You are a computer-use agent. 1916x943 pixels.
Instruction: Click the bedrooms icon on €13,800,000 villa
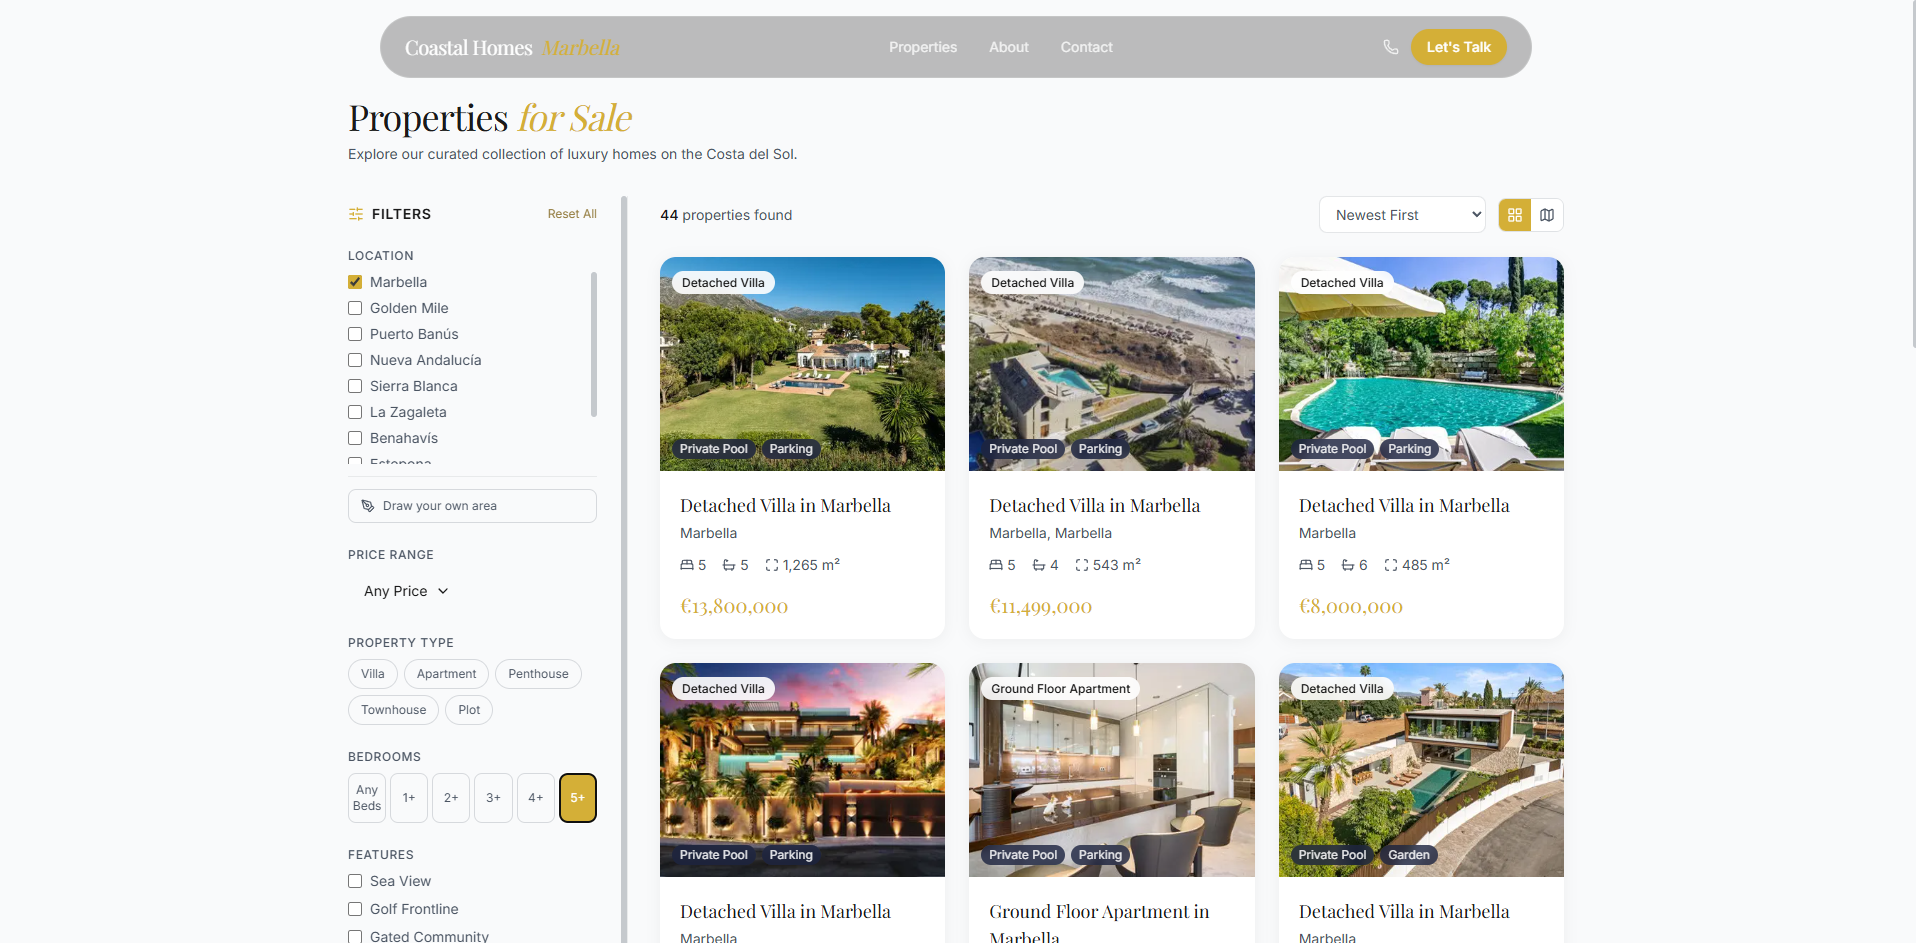pos(686,564)
